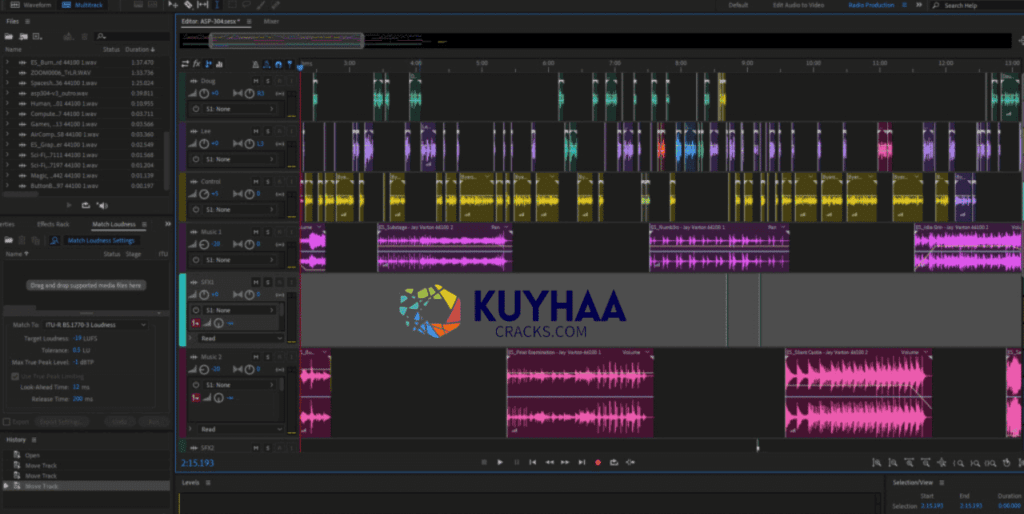Toggle auto-play speaker icon in Files panel
Screen dimensions: 1024x514
click(102, 205)
